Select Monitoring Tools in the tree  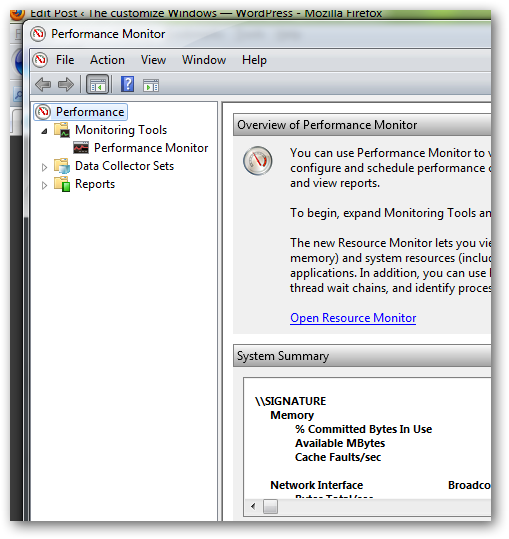(121, 130)
